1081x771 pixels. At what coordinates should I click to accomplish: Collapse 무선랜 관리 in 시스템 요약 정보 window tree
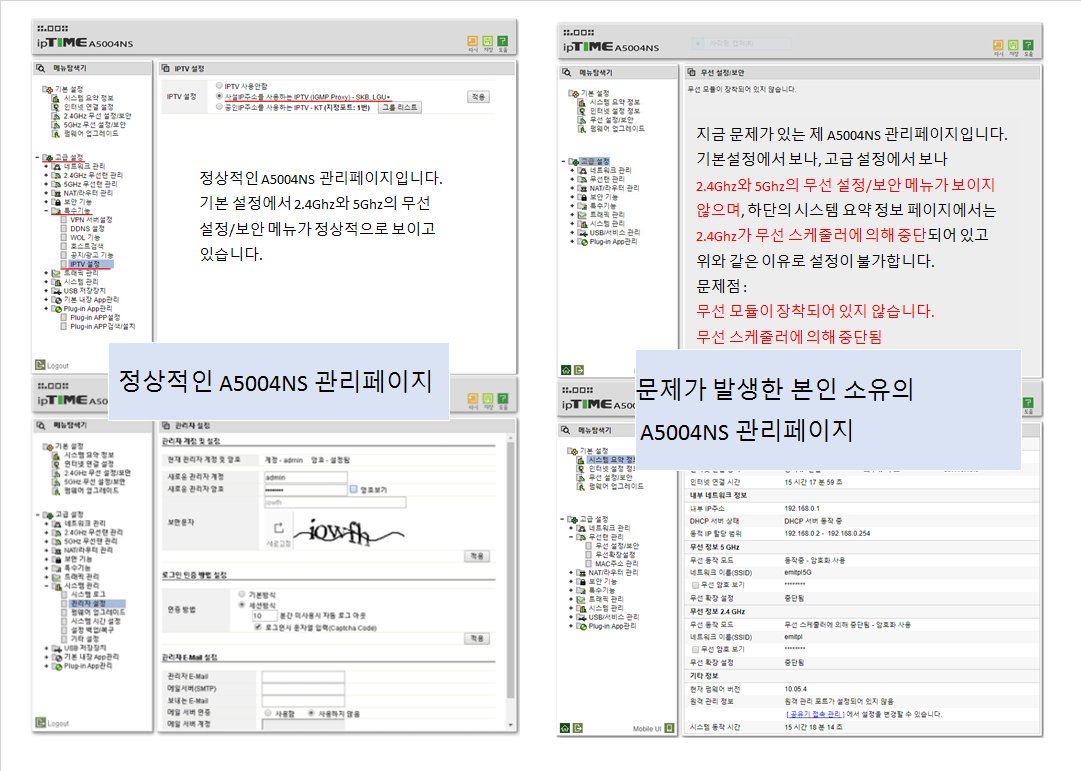click(572, 537)
